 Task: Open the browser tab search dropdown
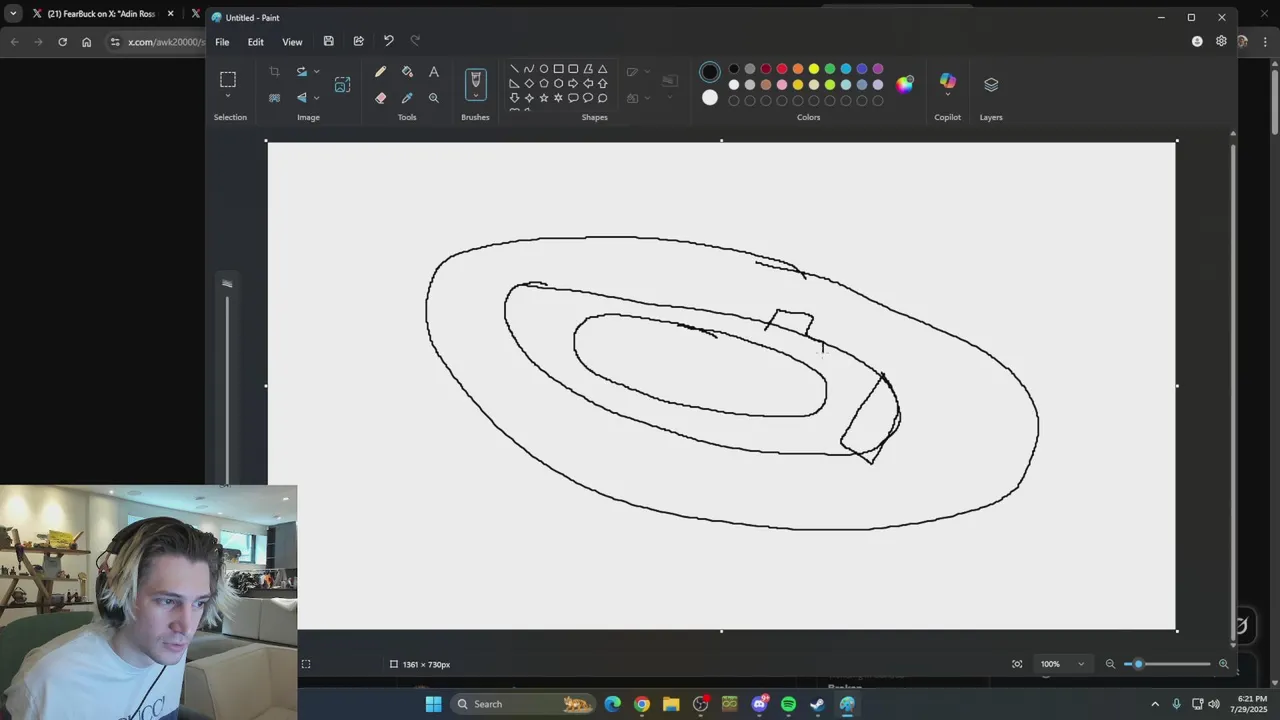pos(13,14)
